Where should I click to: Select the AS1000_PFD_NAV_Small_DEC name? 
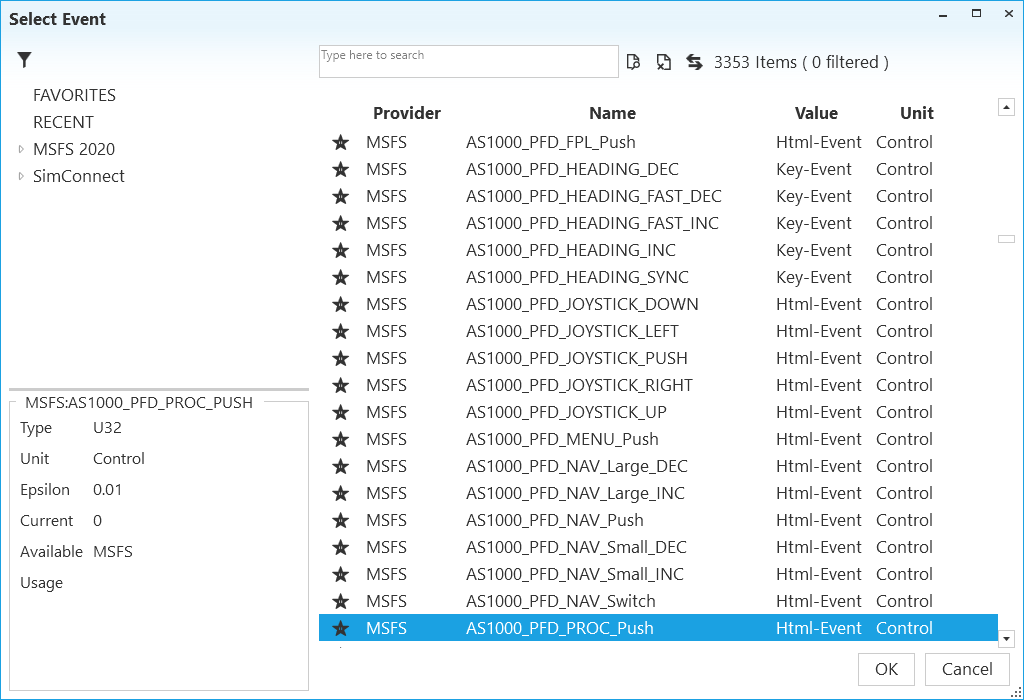click(576, 547)
